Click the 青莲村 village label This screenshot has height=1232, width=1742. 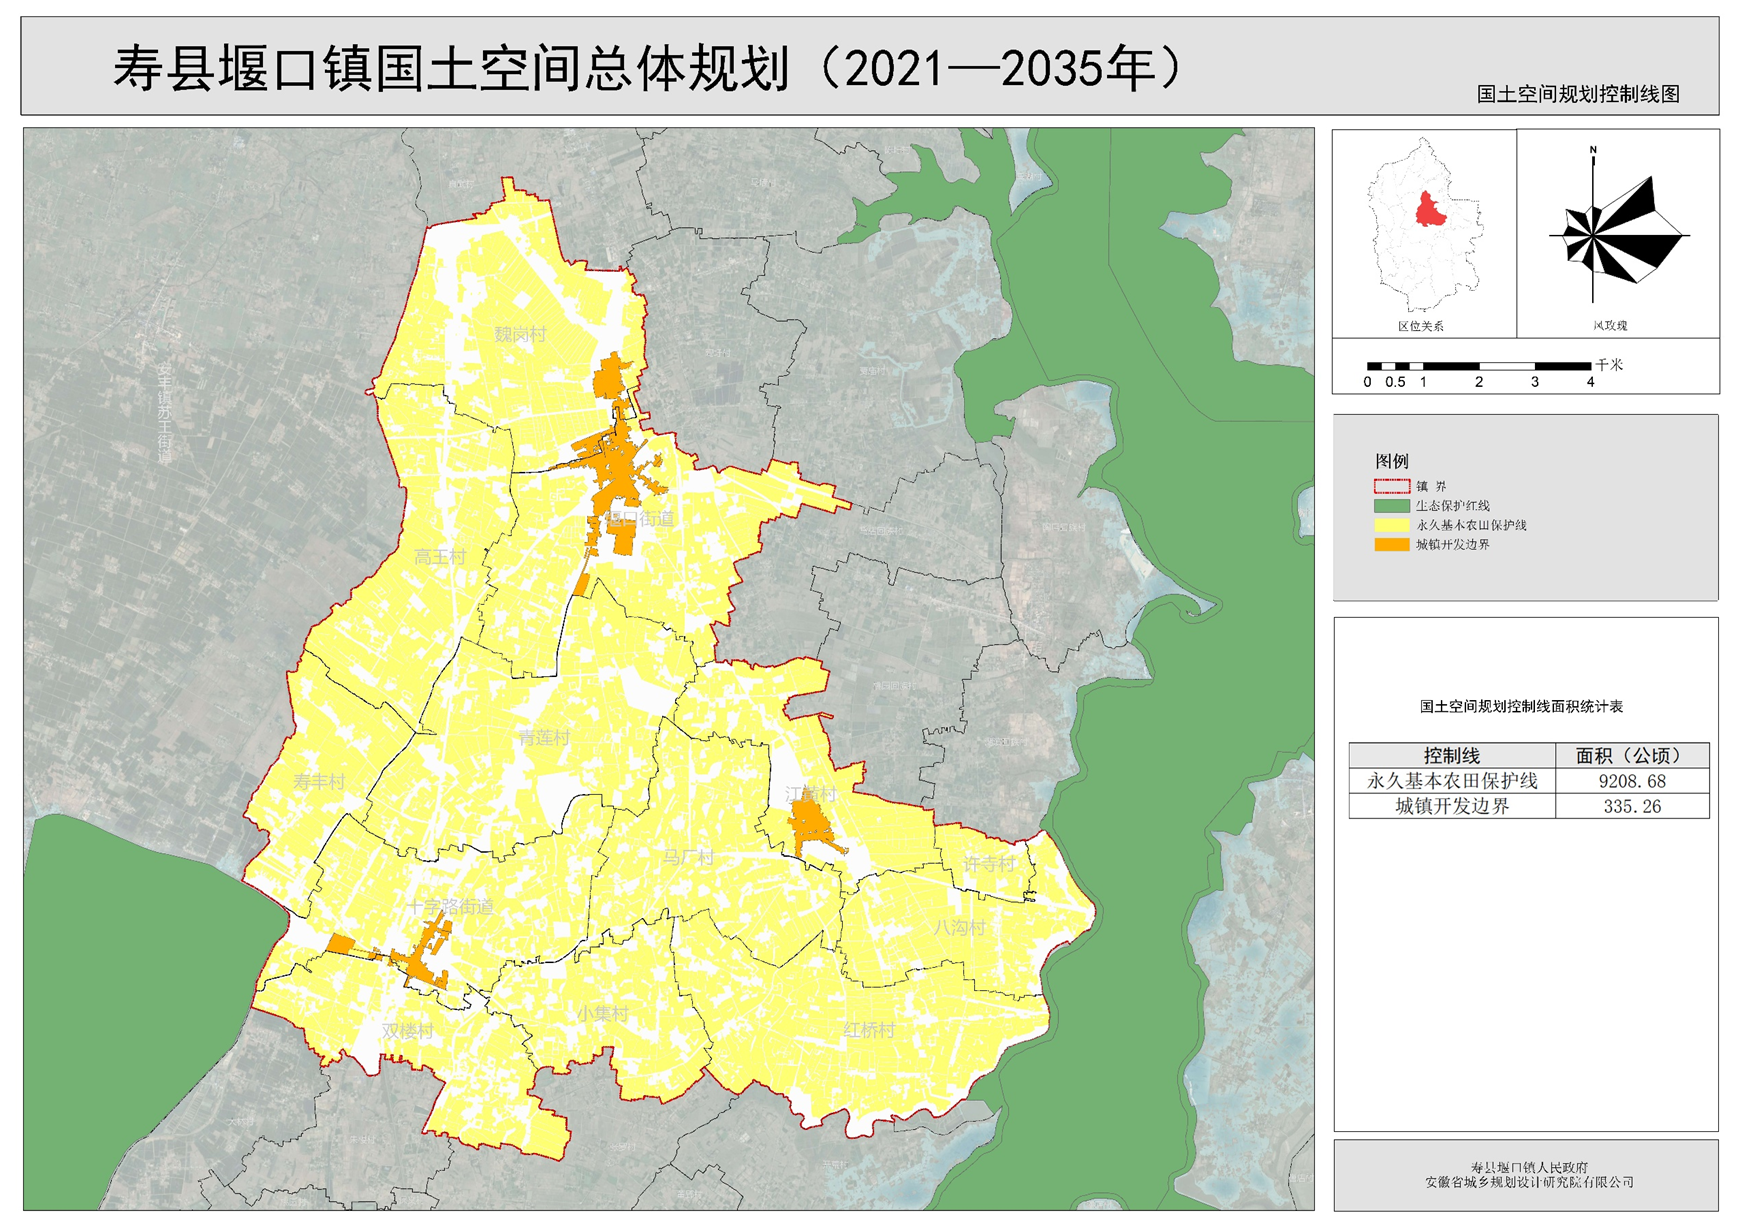543,738
